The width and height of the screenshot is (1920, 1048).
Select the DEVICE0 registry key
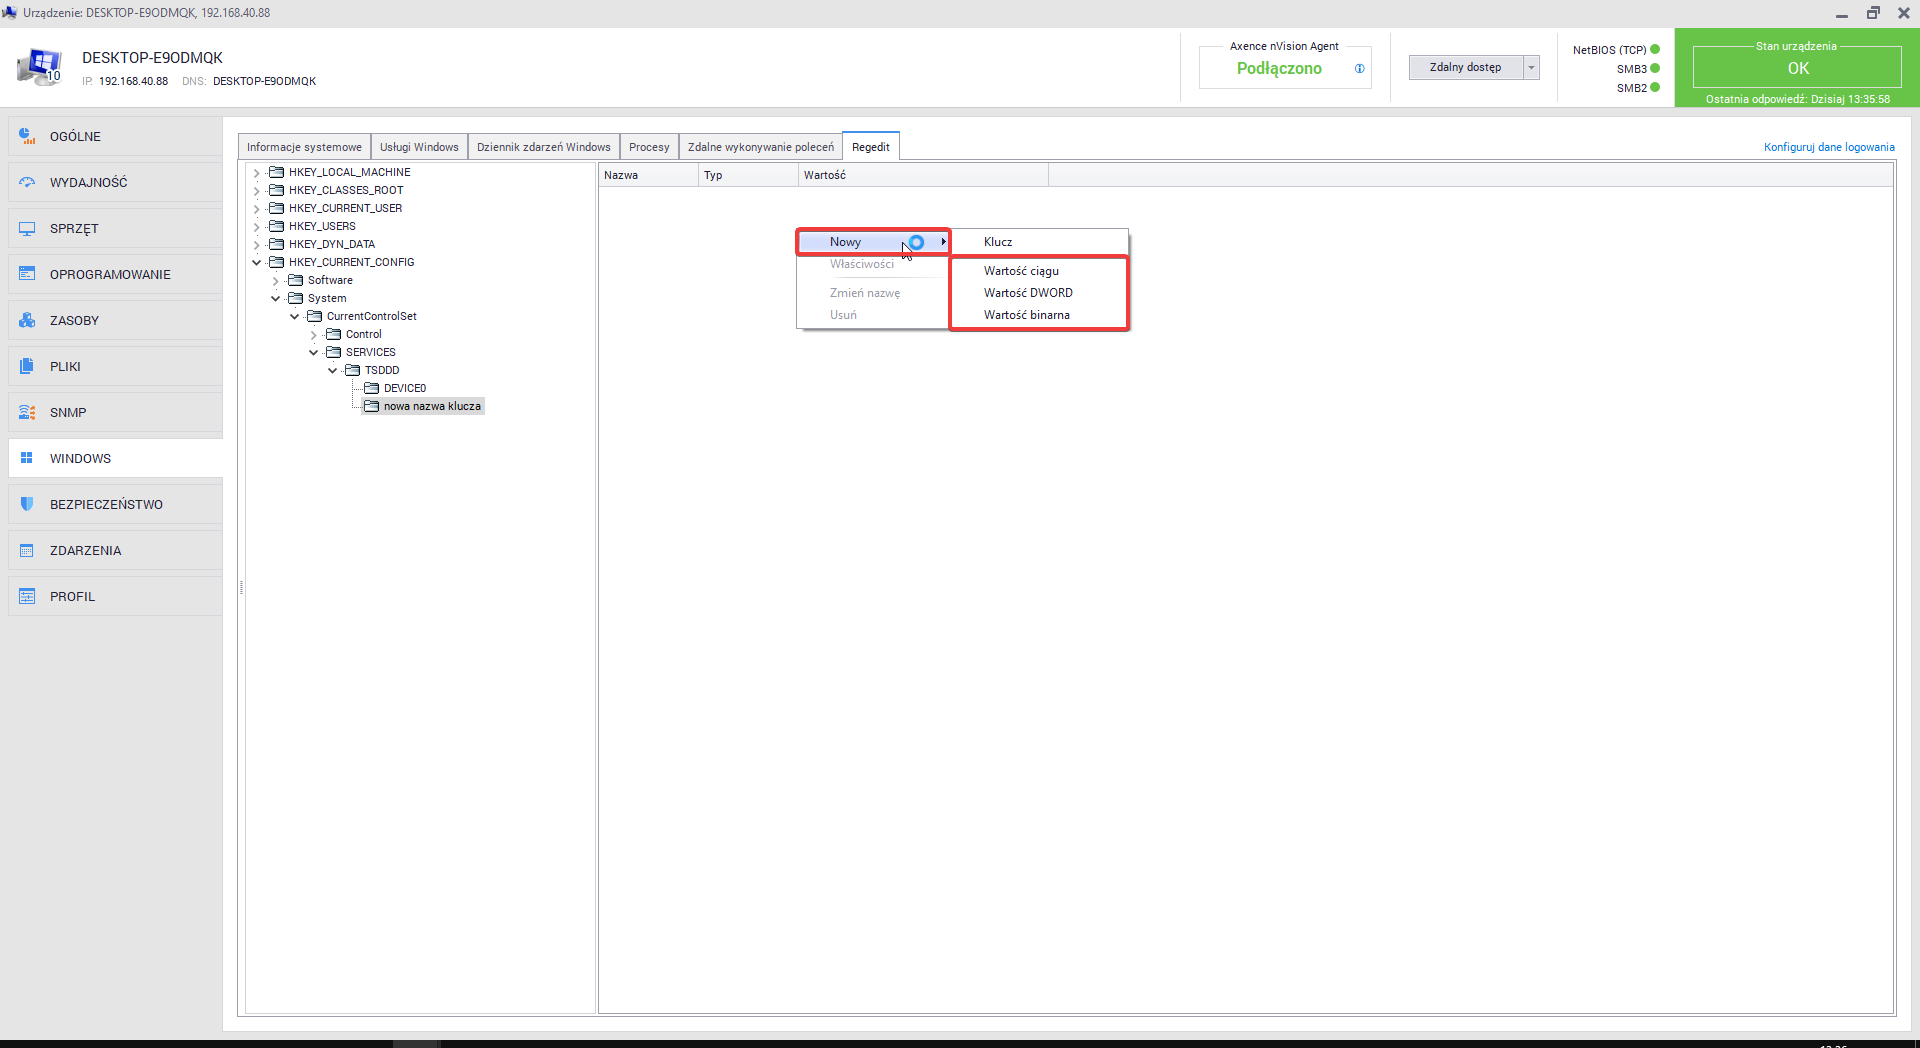tap(404, 388)
